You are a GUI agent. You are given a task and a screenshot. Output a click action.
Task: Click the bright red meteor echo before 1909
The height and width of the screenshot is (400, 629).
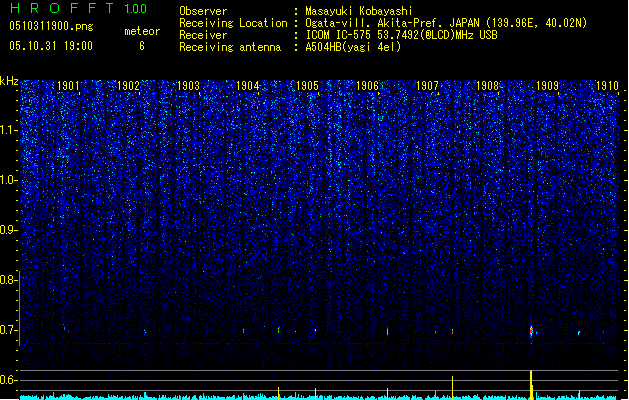pos(532,331)
